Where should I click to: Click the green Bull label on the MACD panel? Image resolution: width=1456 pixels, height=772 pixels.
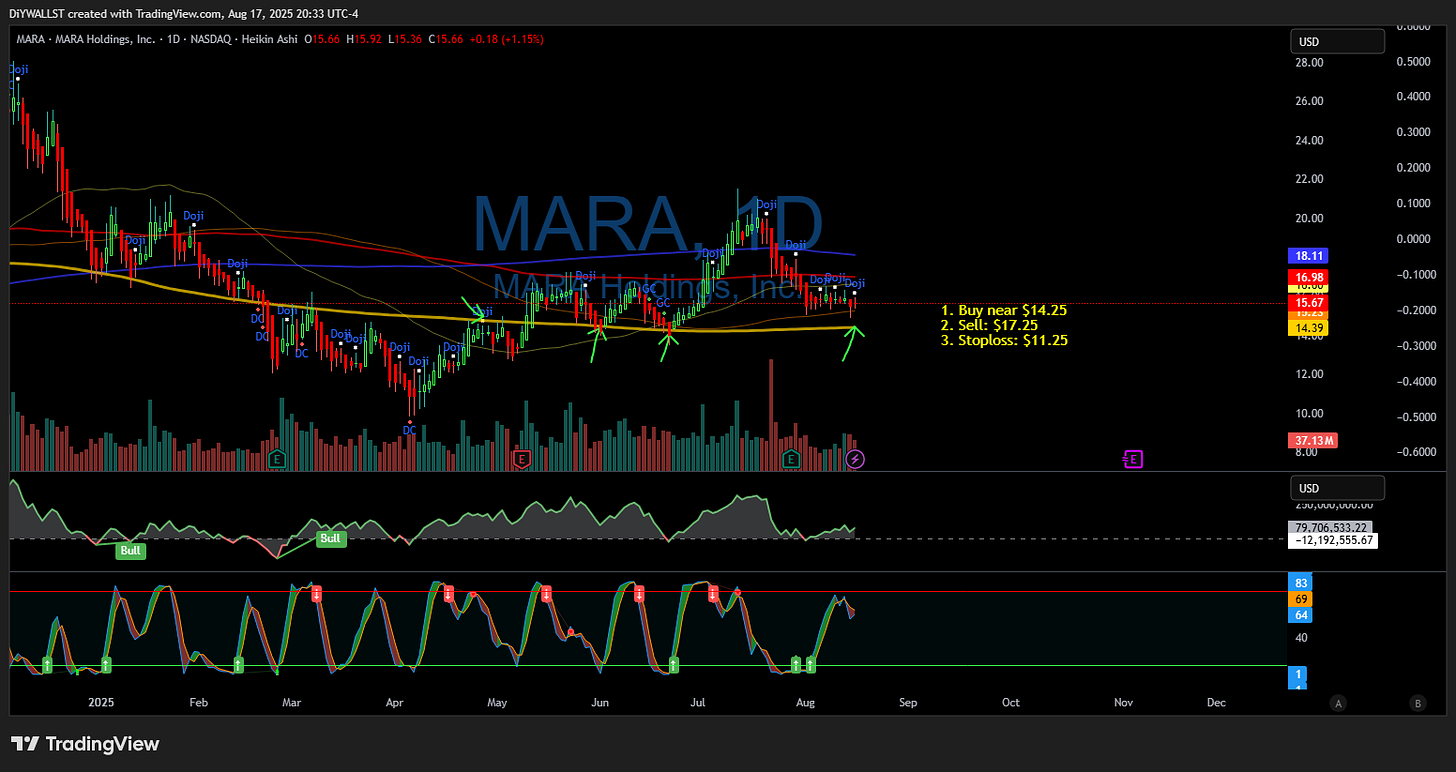tap(130, 550)
